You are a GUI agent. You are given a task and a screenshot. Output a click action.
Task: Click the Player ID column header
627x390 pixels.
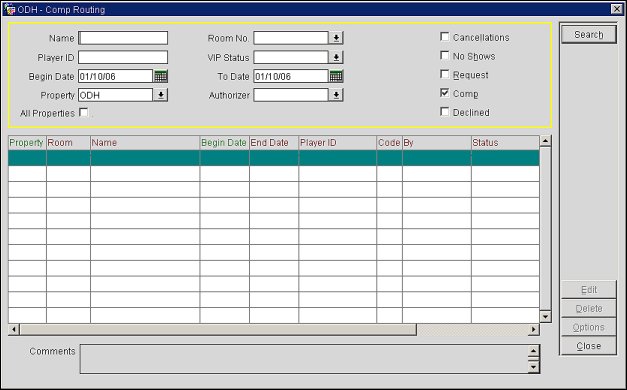tap(337, 143)
